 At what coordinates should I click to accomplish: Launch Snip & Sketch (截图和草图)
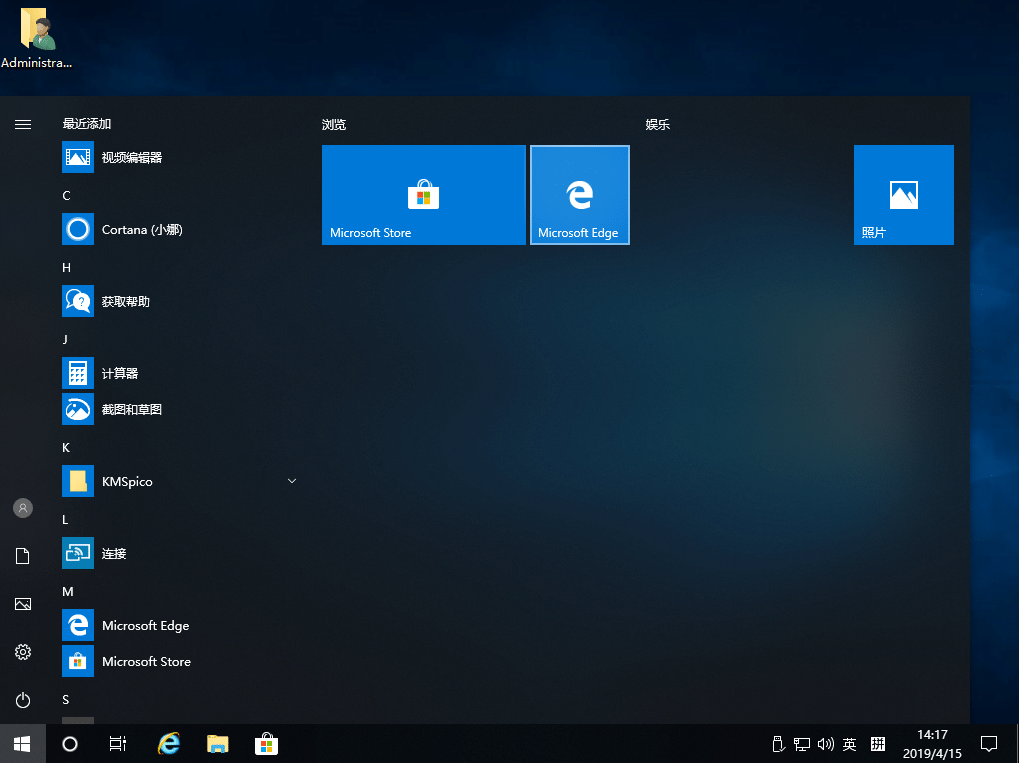131,410
